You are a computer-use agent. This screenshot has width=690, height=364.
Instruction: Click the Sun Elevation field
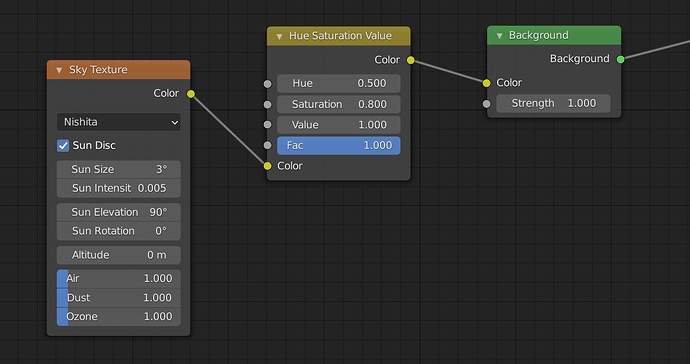pos(119,212)
